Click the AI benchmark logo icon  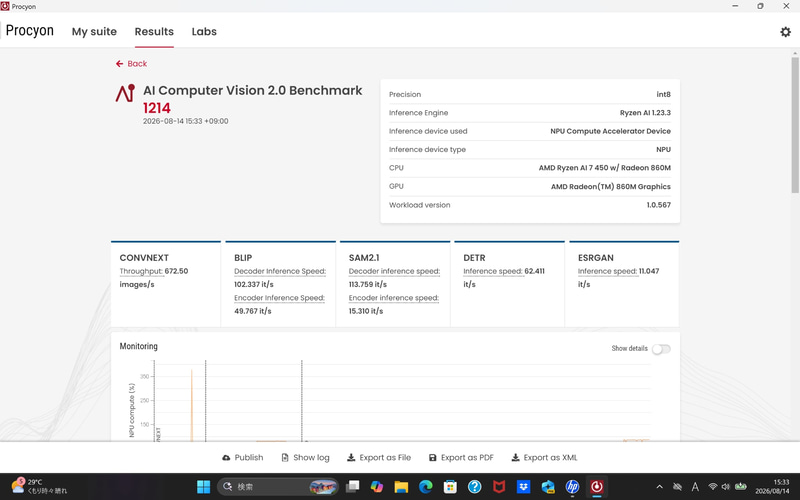click(x=125, y=93)
